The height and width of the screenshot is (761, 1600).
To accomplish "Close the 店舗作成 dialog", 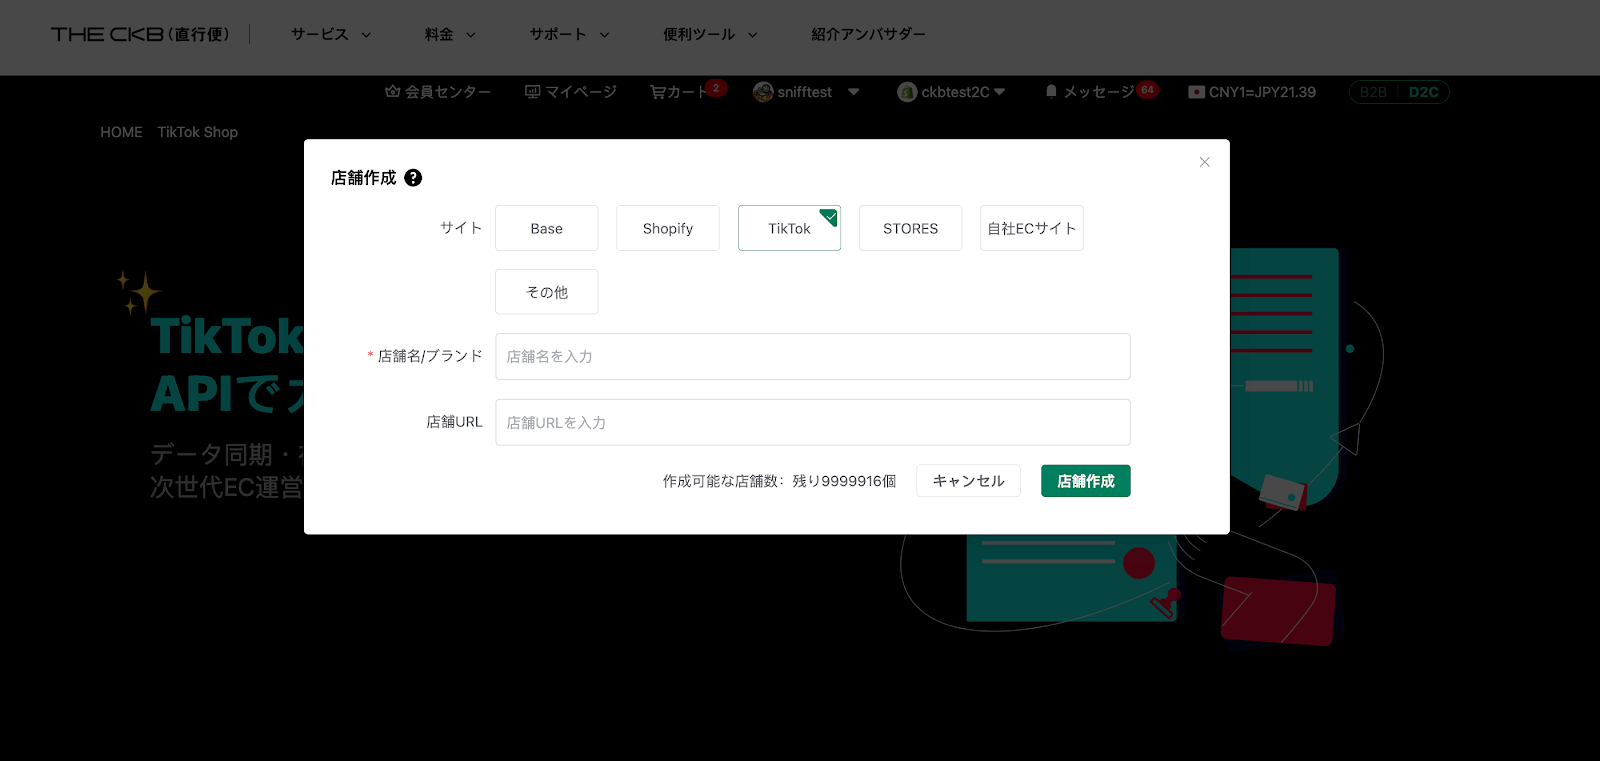I will pos(1204,162).
